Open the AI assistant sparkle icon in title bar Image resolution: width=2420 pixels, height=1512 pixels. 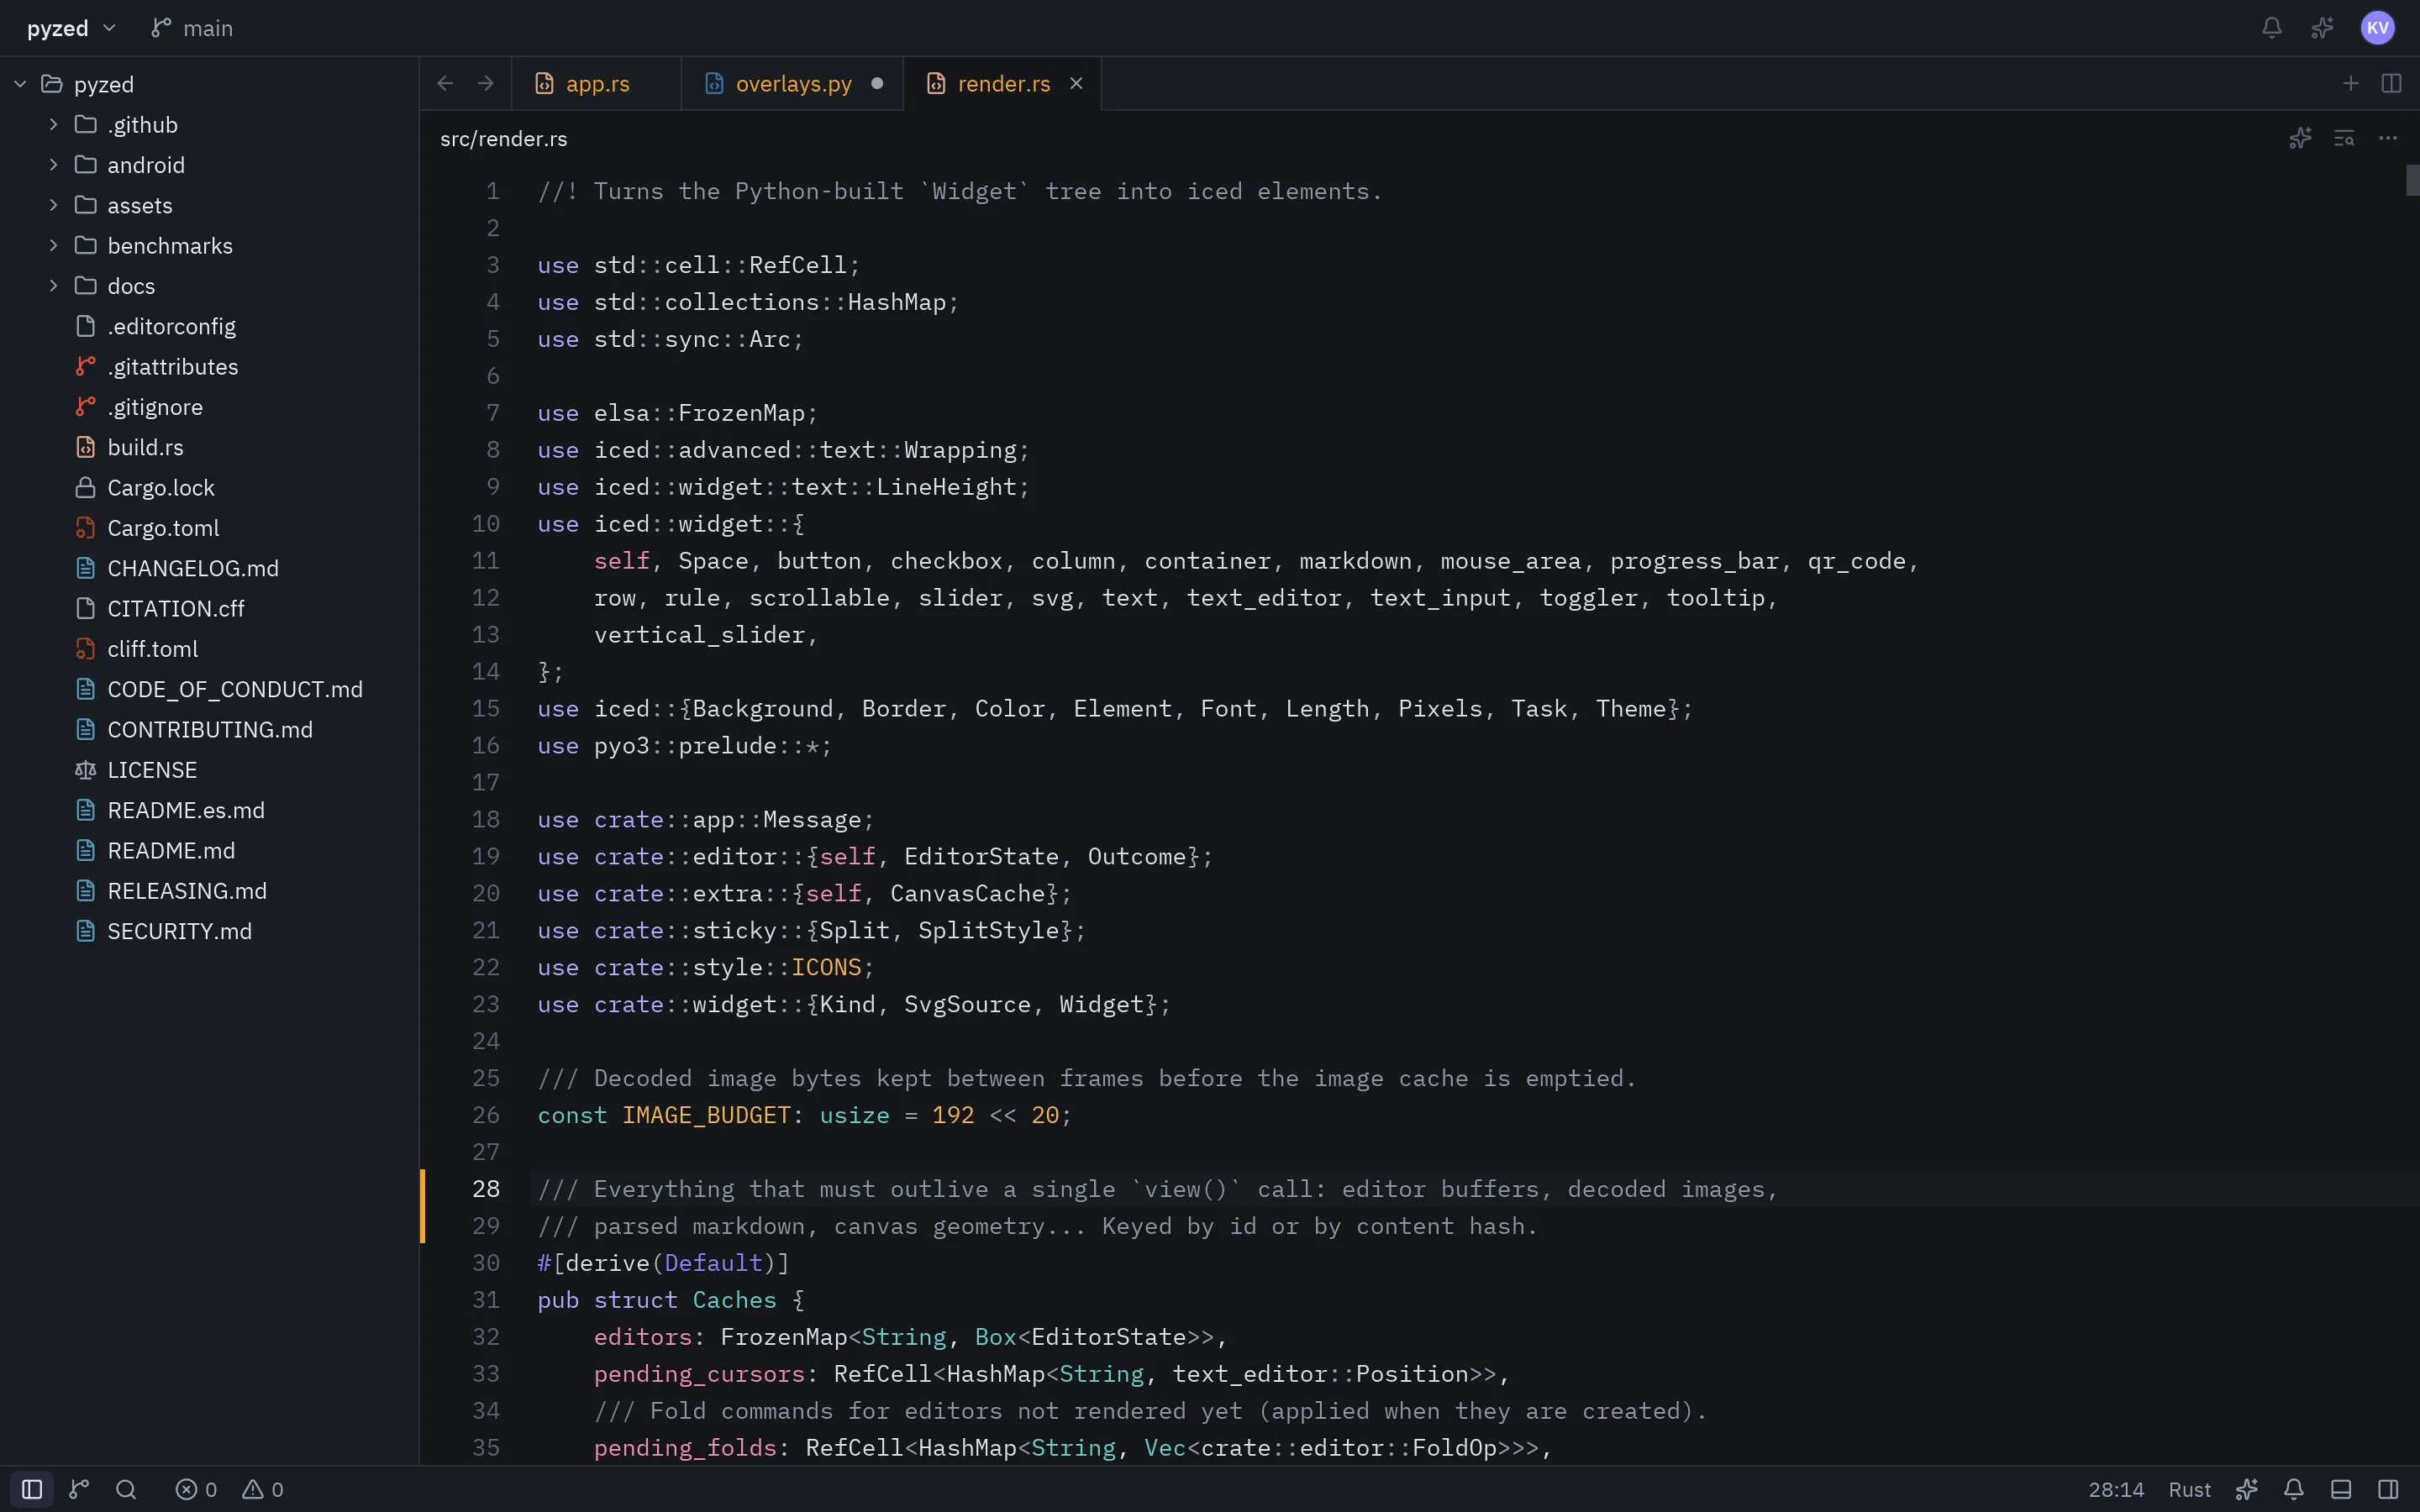[2322, 28]
